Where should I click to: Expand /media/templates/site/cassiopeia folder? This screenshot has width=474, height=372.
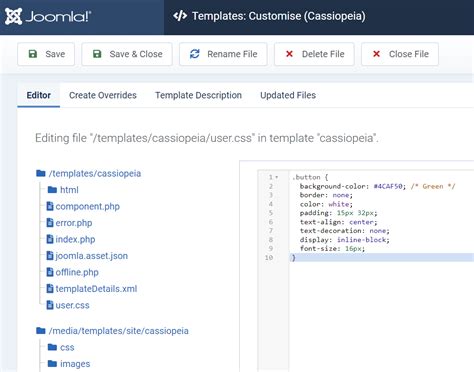coord(118,331)
